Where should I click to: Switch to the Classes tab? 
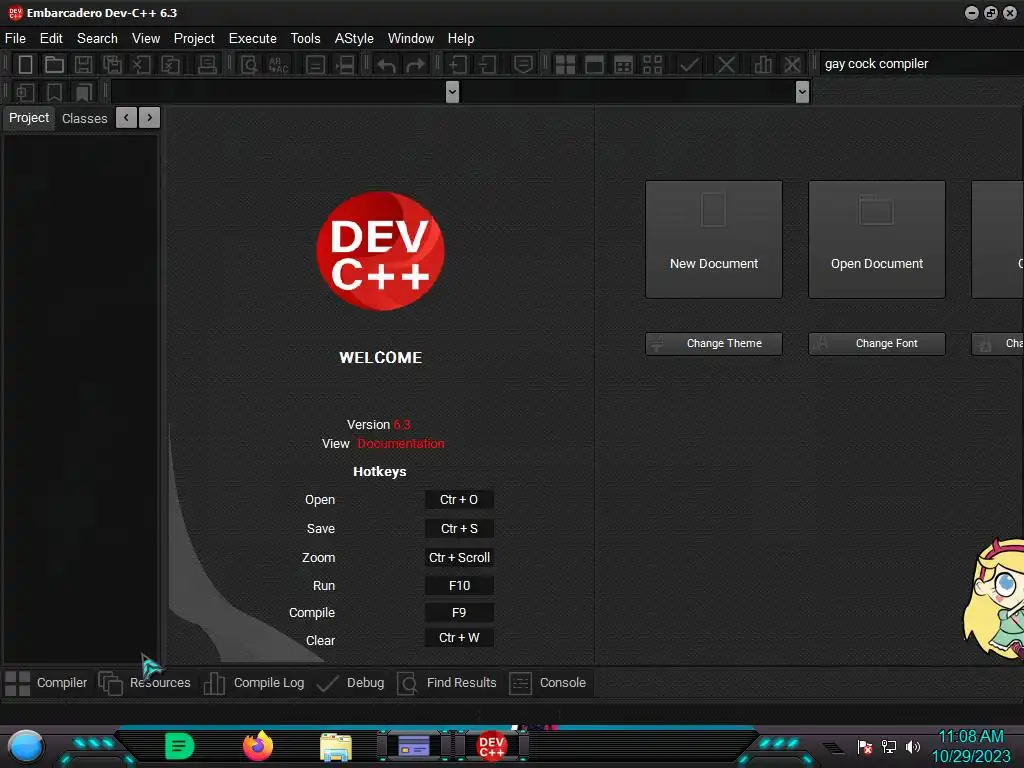84,118
